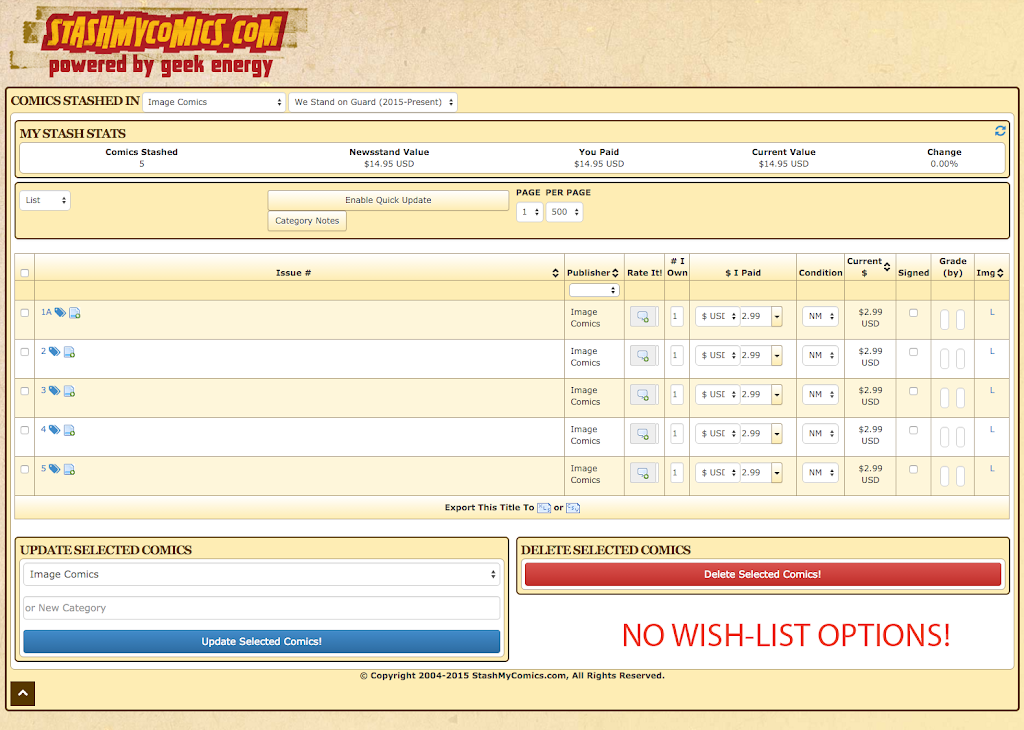Image resolution: width=1024 pixels, height=730 pixels.
Task: Open Rate It for issue 2
Action: [x=643, y=356]
